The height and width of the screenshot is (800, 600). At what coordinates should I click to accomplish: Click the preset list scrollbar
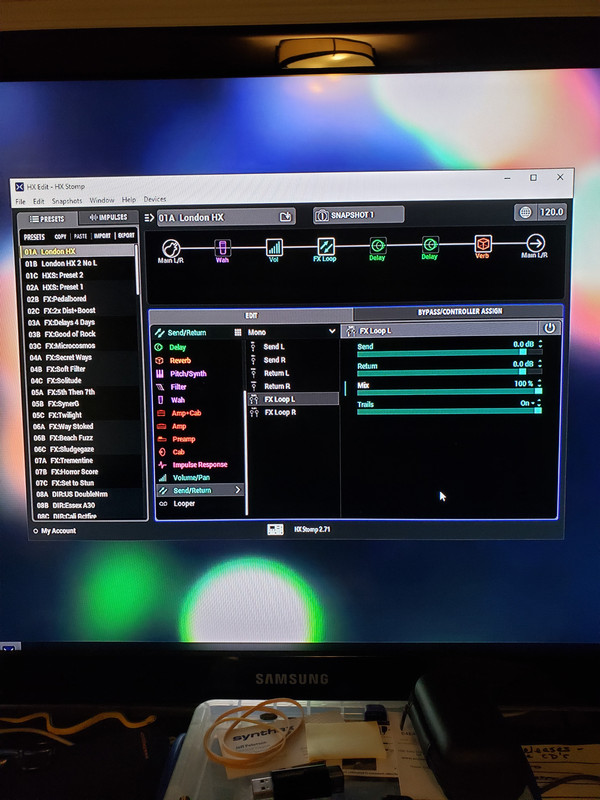[137, 270]
